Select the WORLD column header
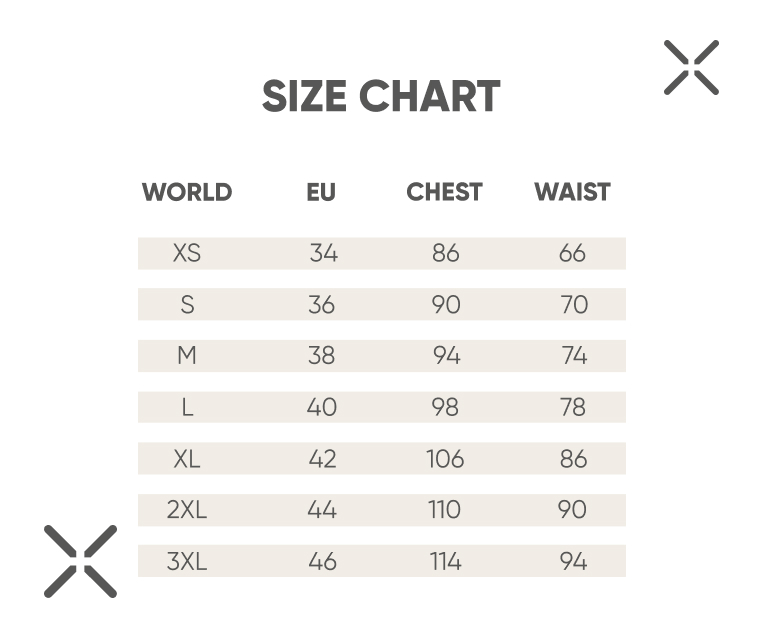This screenshot has height=638, width=763. [187, 192]
